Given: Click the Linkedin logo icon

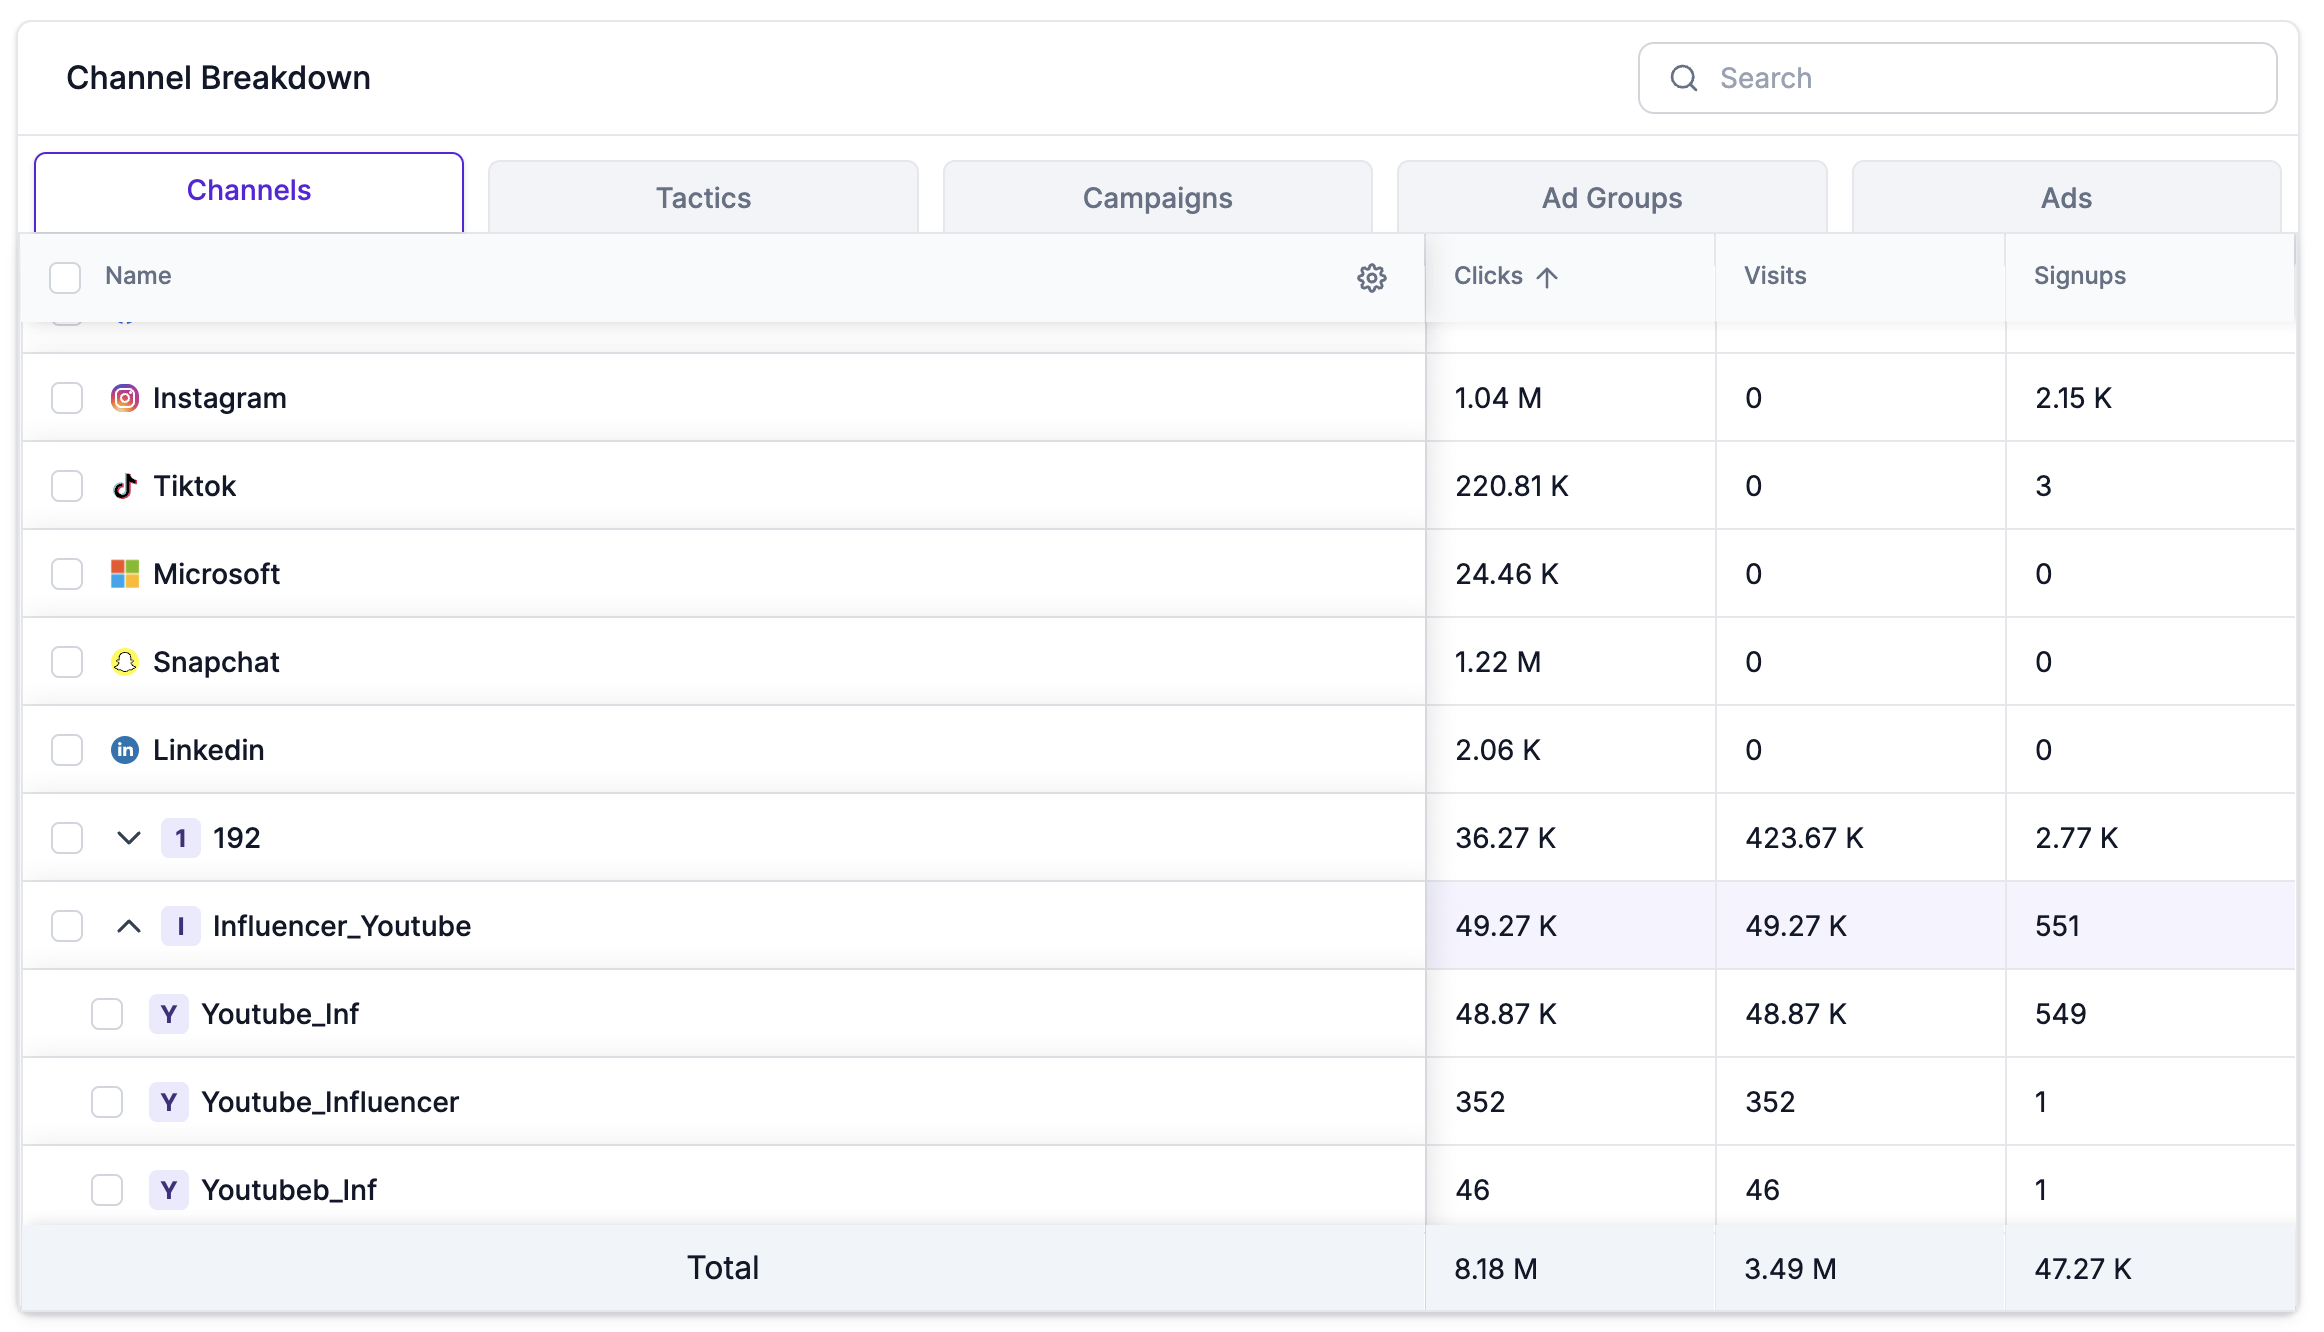Looking at the screenshot, I should (x=124, y=750).
